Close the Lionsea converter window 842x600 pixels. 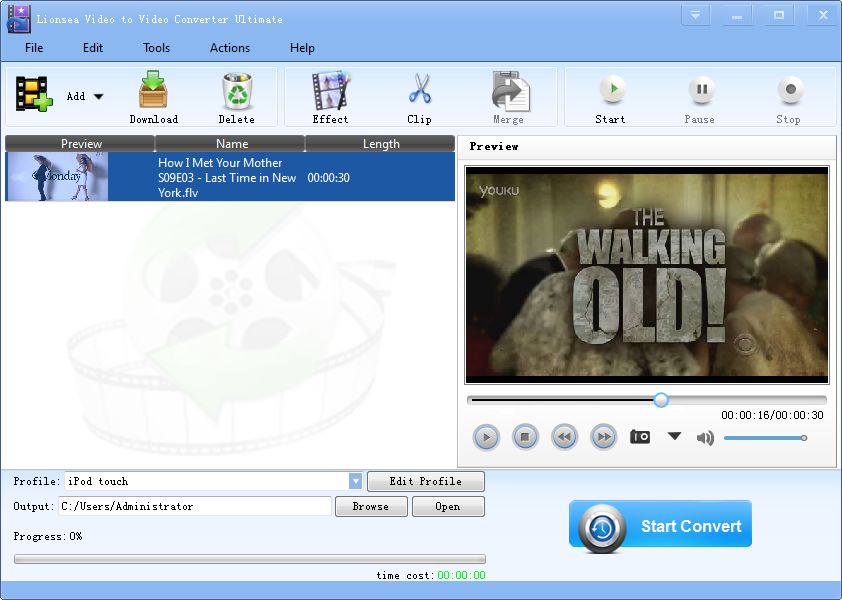tap(823, 15)
